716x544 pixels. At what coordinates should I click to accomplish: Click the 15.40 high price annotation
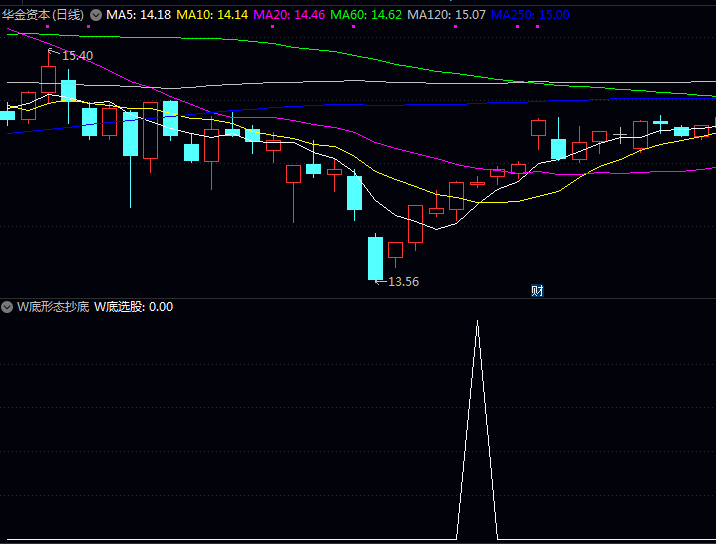pyautogui.click(x=76, y=55)
